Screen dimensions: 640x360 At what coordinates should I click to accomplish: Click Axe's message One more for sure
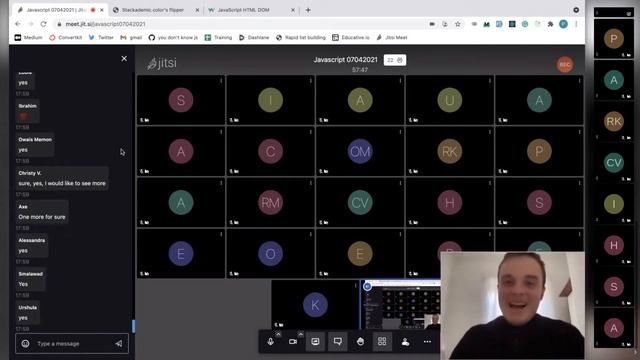tap(42, 212)
